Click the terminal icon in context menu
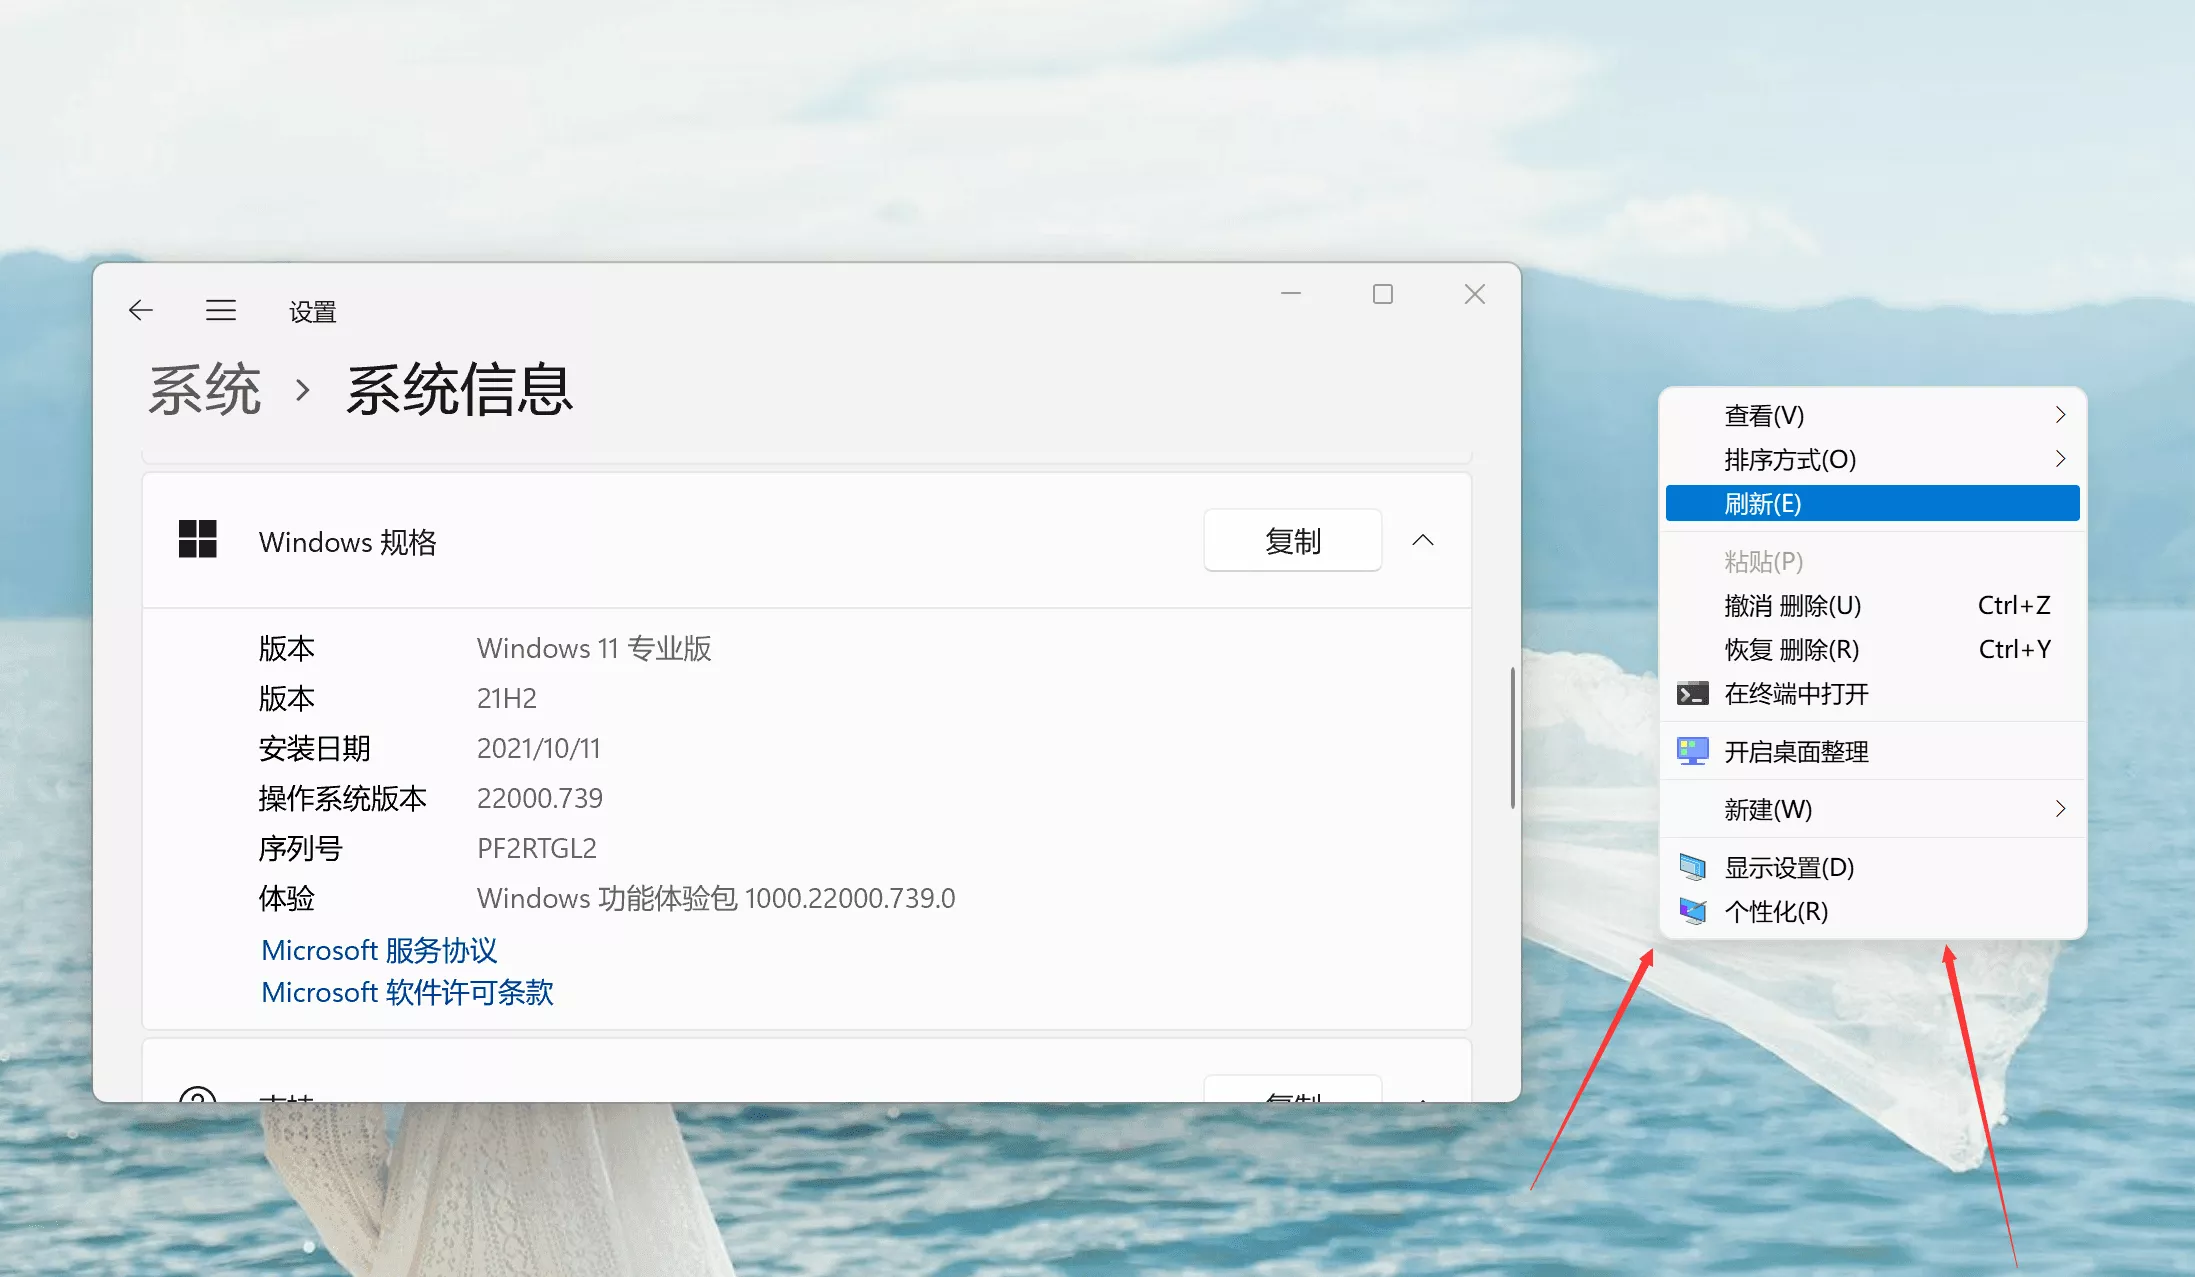The image size is (2195, 1277). click(x=1692, y=693)
